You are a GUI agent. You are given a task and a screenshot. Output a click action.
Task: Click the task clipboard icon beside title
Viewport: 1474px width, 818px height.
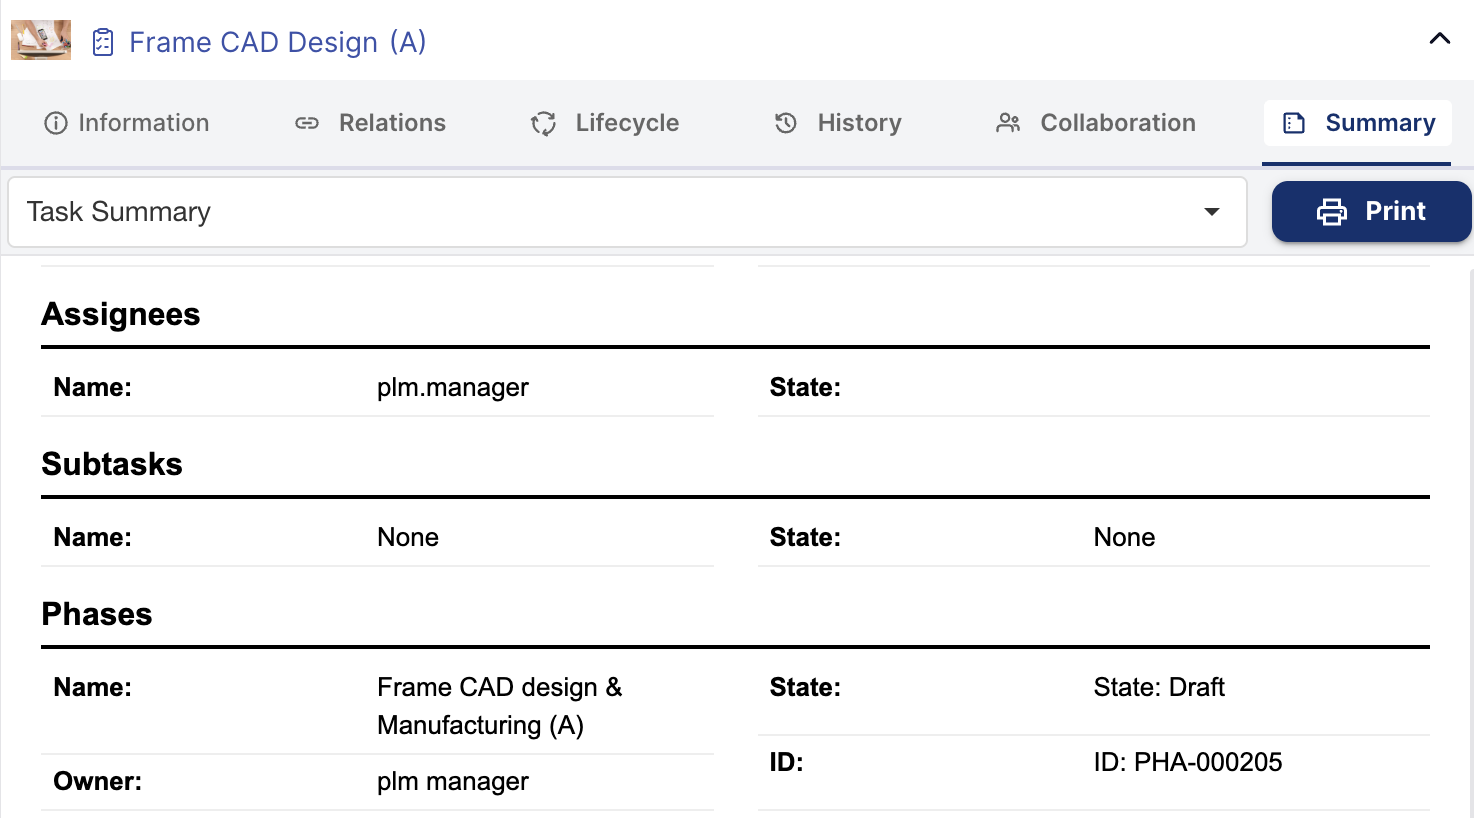(x=103, y=42)
